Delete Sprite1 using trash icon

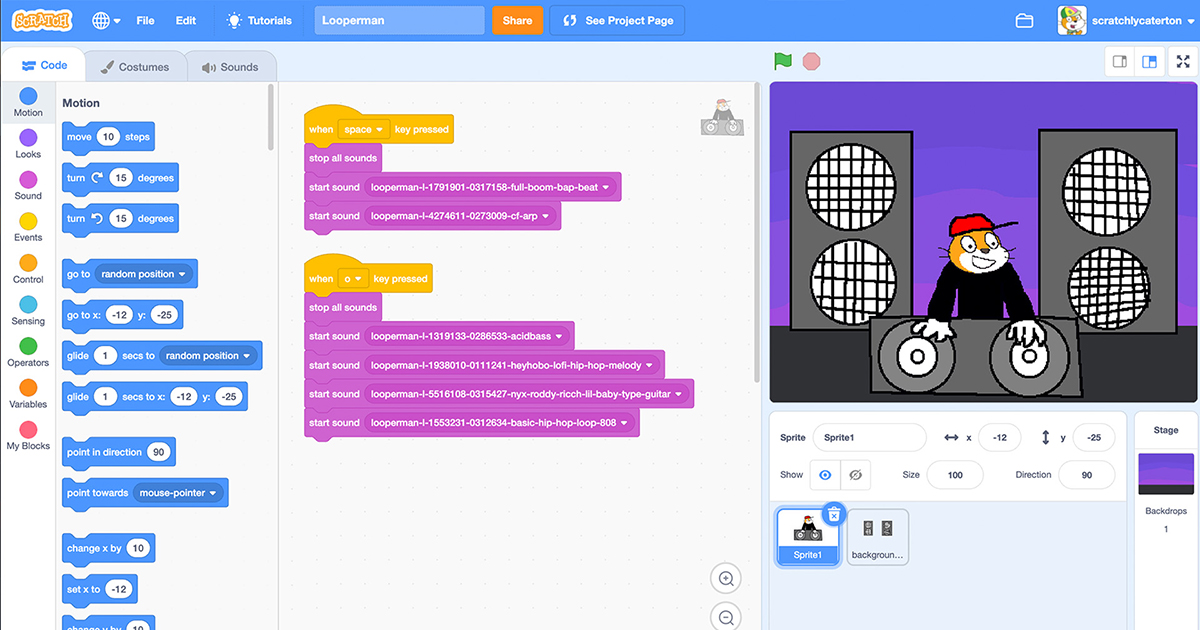(834, 514)
